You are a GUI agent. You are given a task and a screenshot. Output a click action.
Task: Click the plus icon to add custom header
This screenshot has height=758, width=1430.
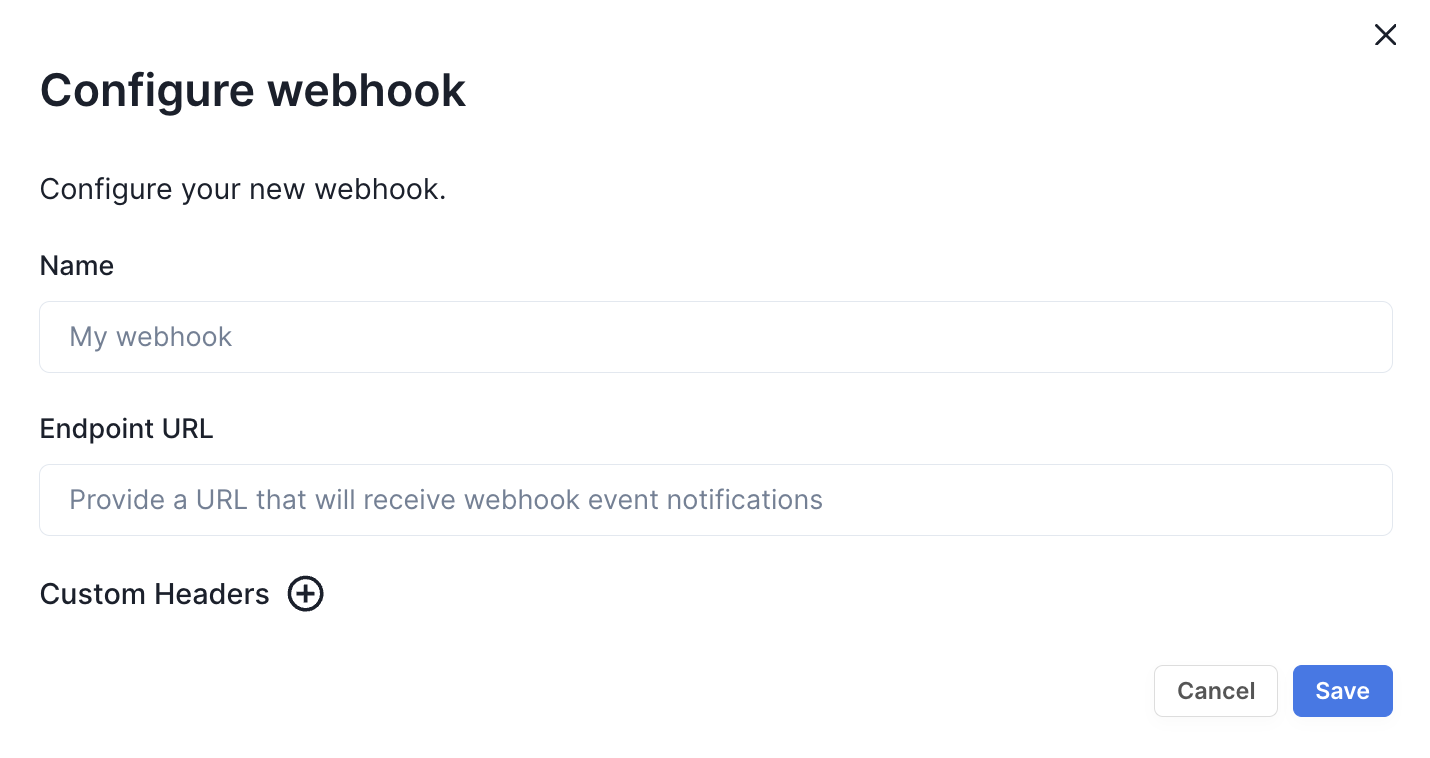(x=306, y=594)
